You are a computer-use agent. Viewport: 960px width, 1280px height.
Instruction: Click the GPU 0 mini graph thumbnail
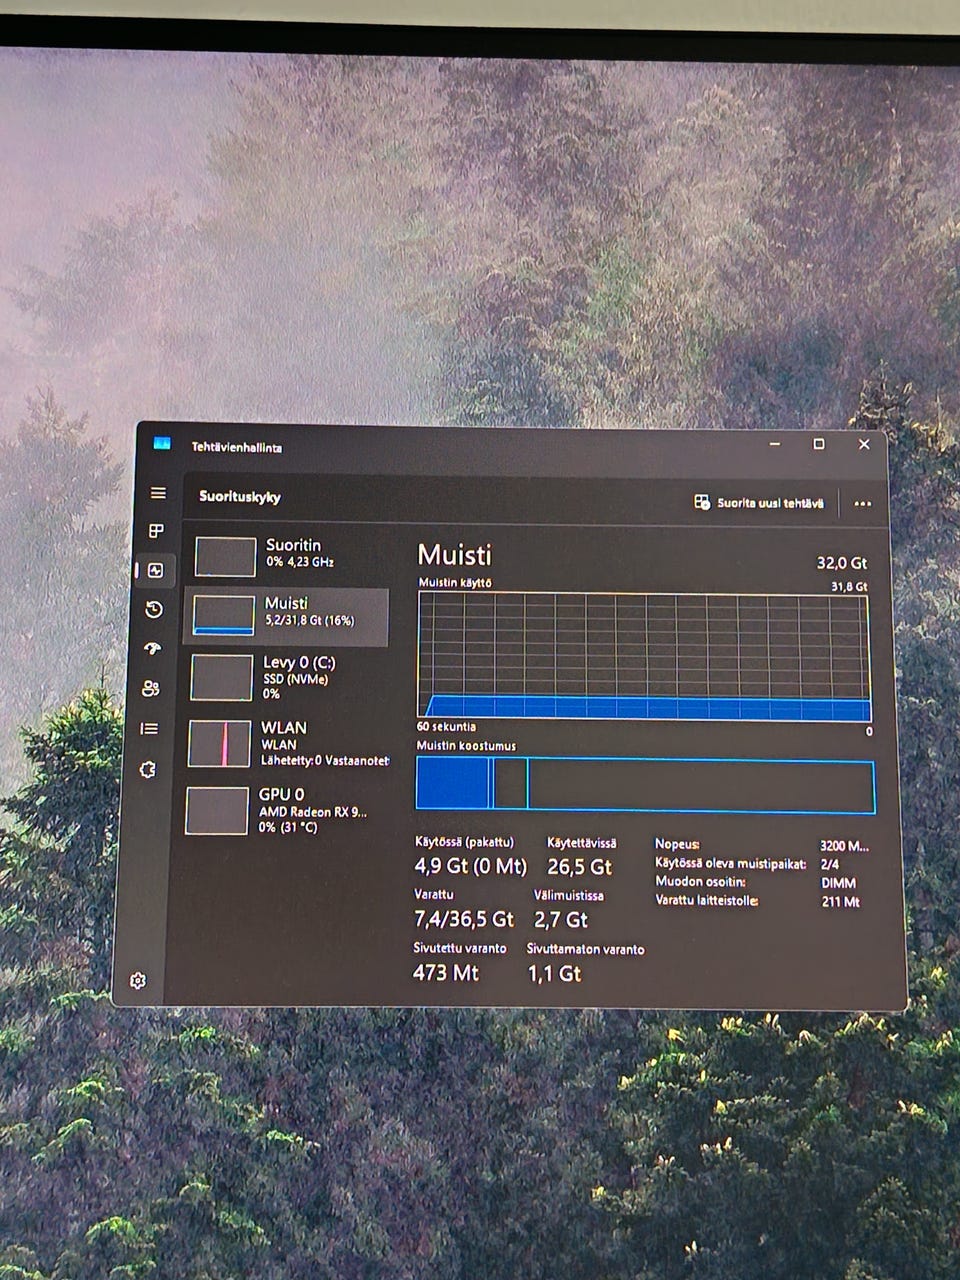(x=217, y=810)
